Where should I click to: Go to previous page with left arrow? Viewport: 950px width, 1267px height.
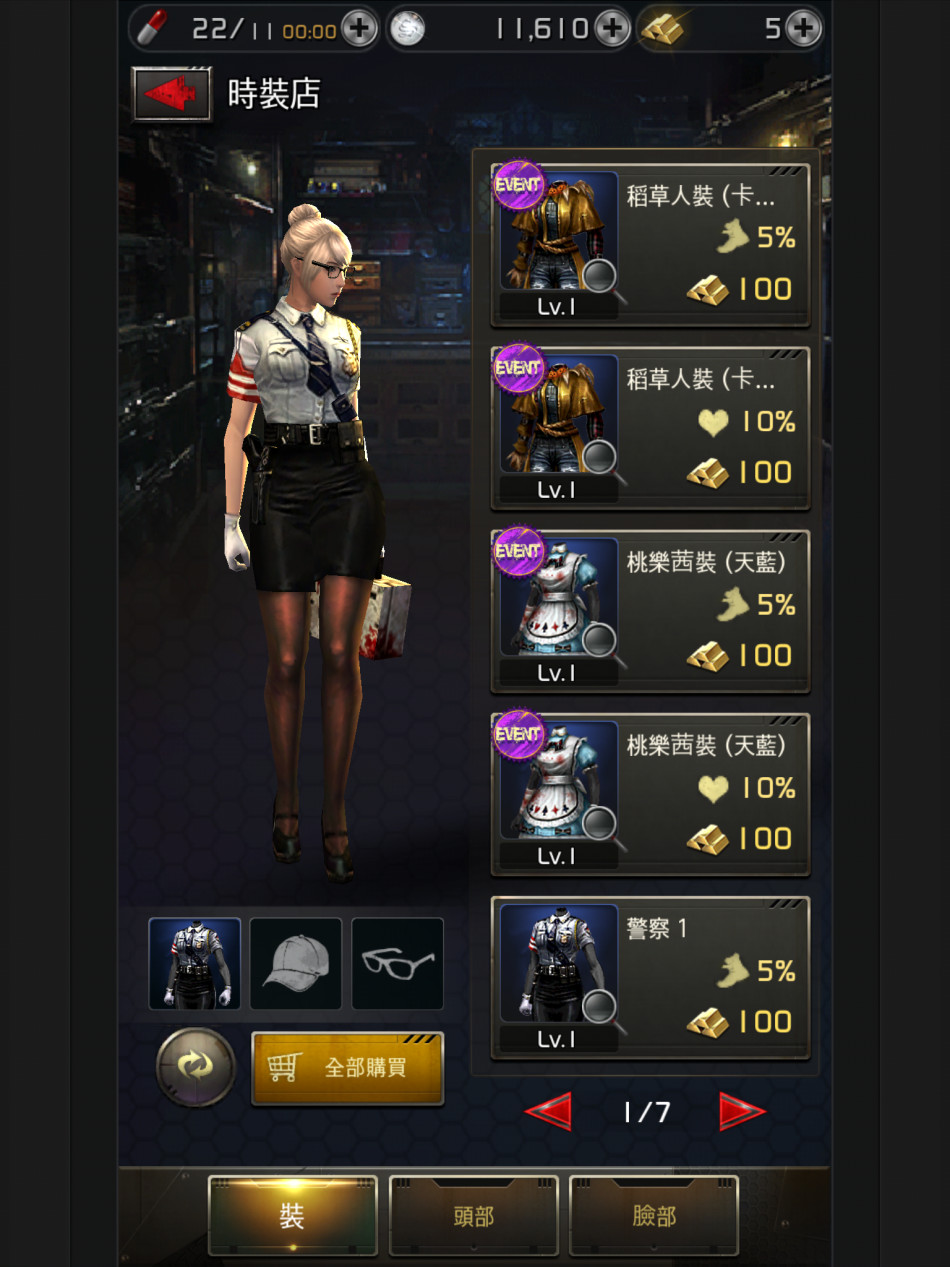548,1112
